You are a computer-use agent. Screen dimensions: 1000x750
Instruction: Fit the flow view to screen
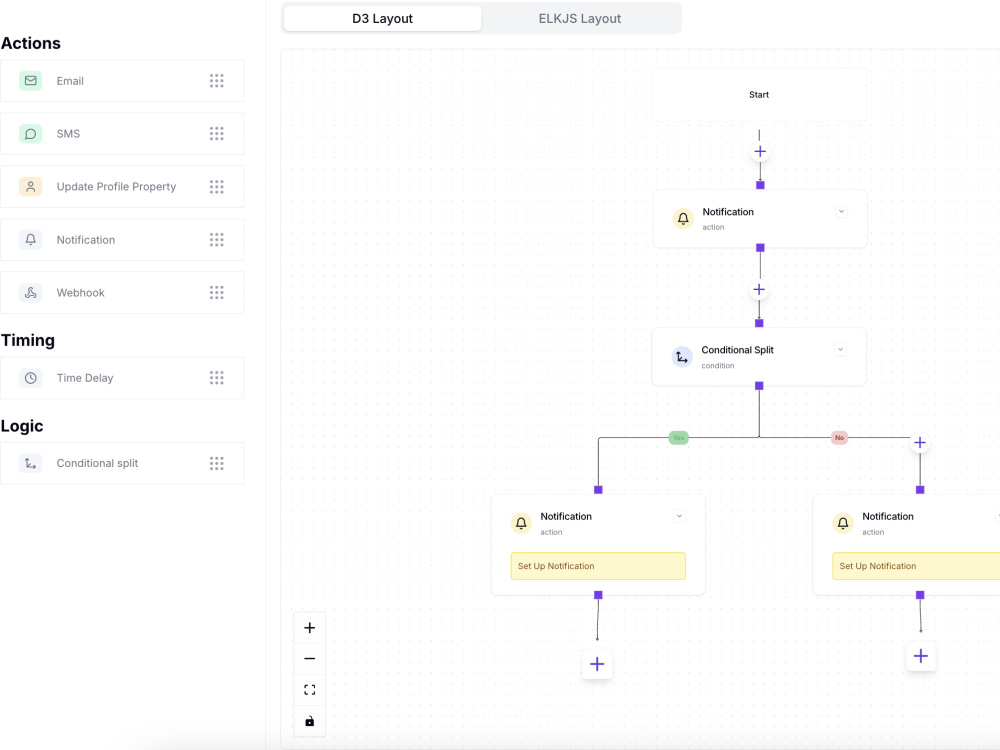click(310, 690)
